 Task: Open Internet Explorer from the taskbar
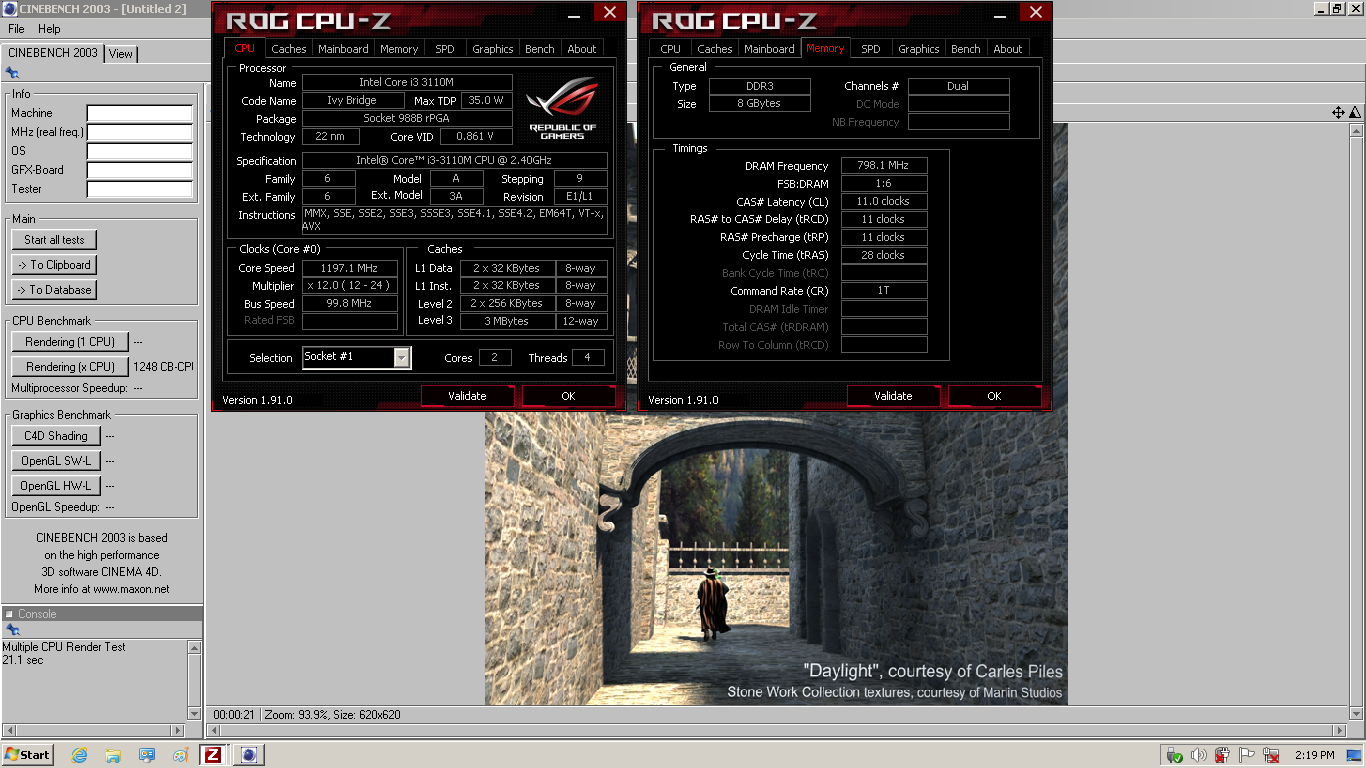point(80,755)
